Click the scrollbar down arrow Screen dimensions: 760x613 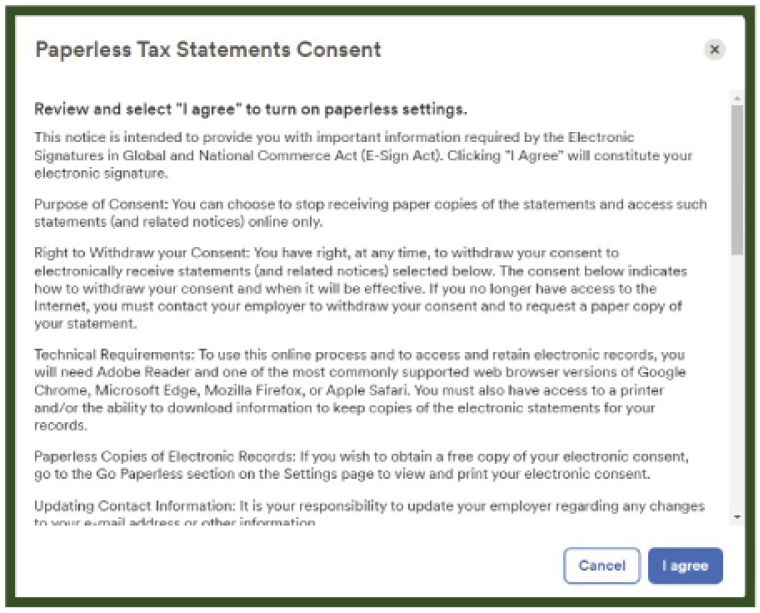[x=737, y=517]
